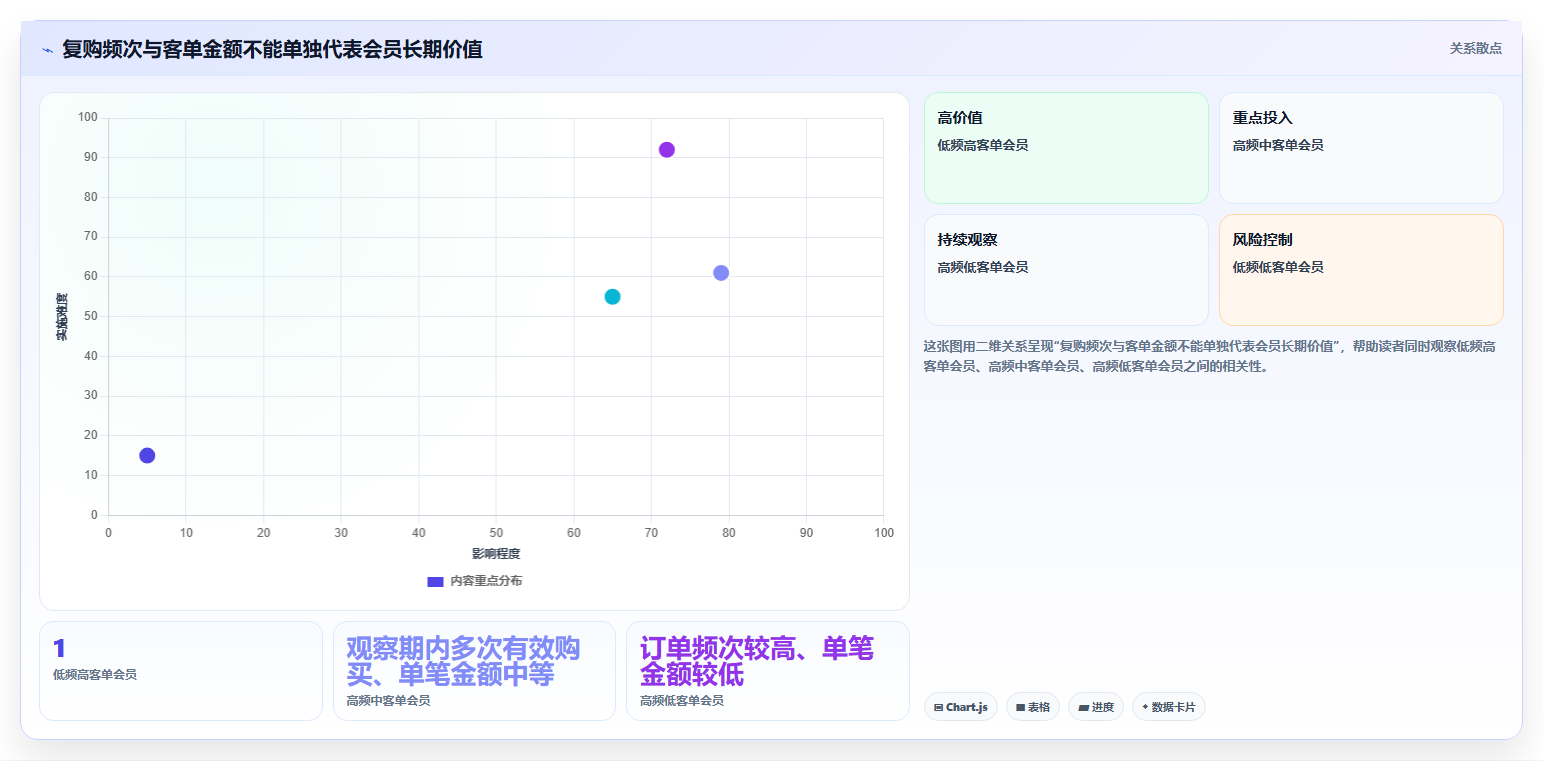Viewport: 1543px width, 761px height.
Task: Click the page title 复购频次与客单金额
Action: [272, 49]
